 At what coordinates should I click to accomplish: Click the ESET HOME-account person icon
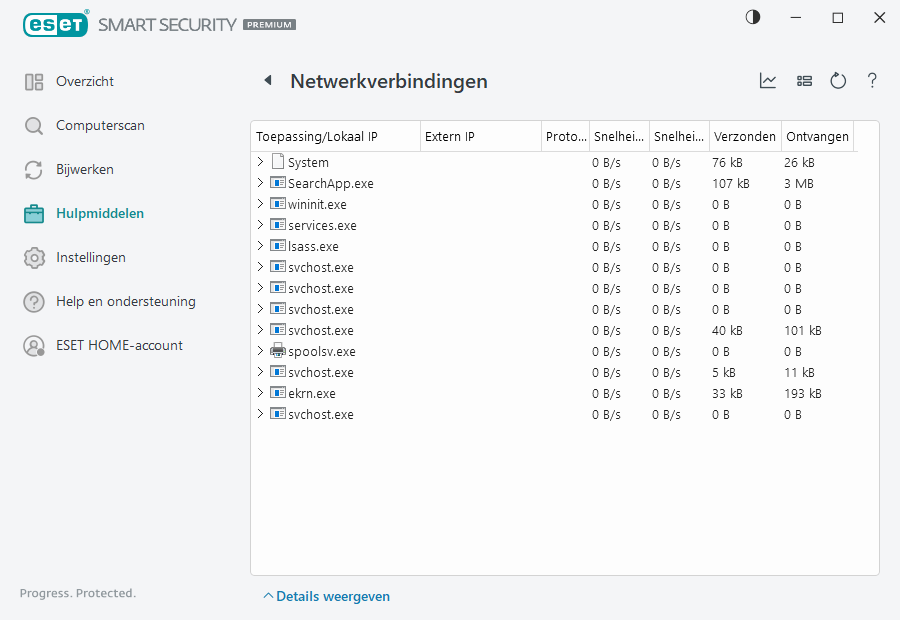click(33, 345)
